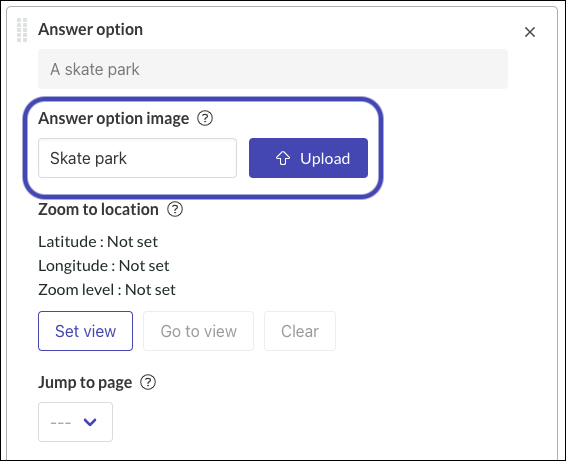
Task: Click the 'Longitude : Not set' text
Action: 104,266
